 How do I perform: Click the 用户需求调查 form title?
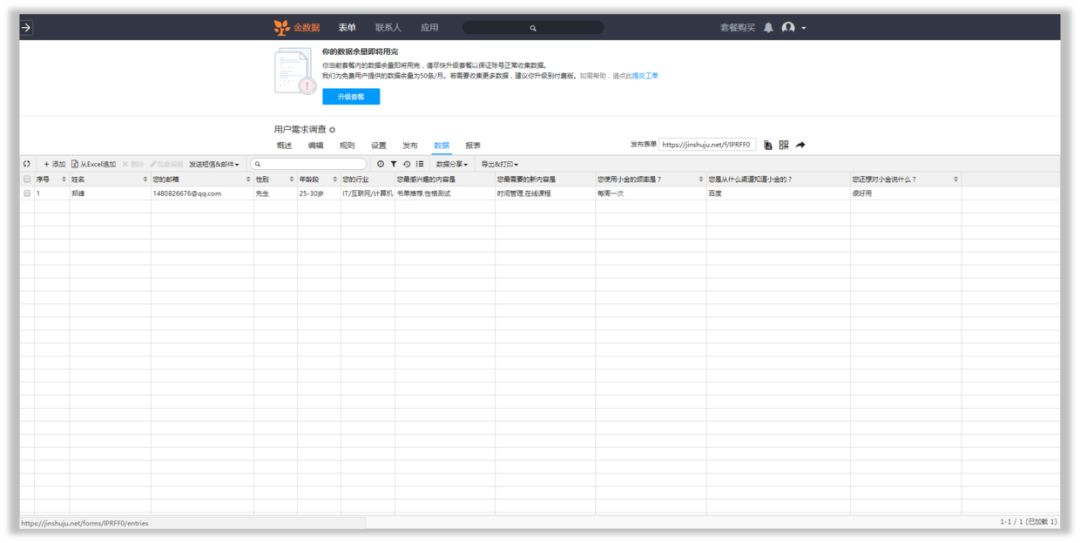point(300,130)
